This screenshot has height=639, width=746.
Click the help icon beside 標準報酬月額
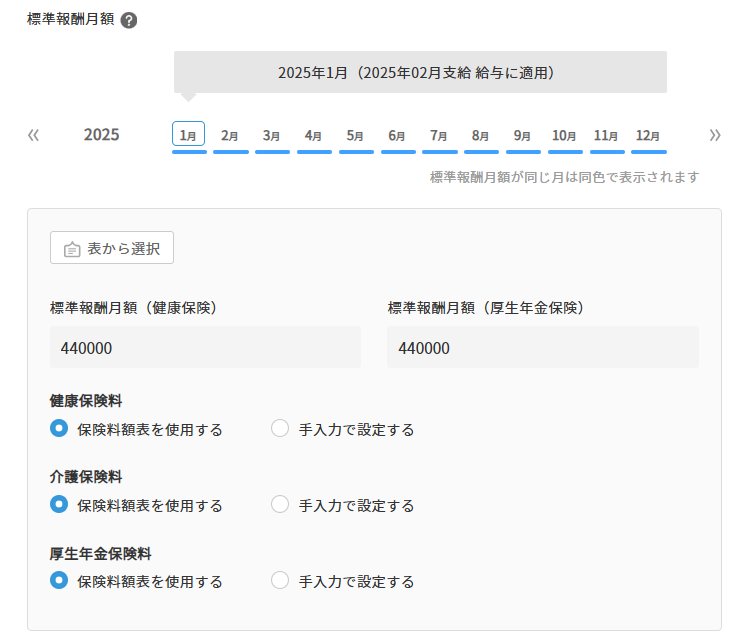(128, 20)
